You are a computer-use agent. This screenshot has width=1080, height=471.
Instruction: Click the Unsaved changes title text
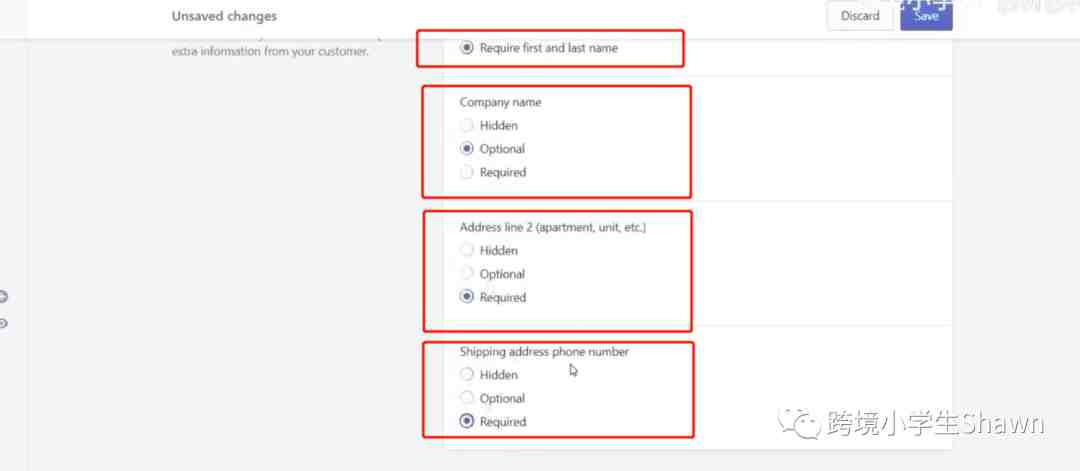click(x=224, y=16)
